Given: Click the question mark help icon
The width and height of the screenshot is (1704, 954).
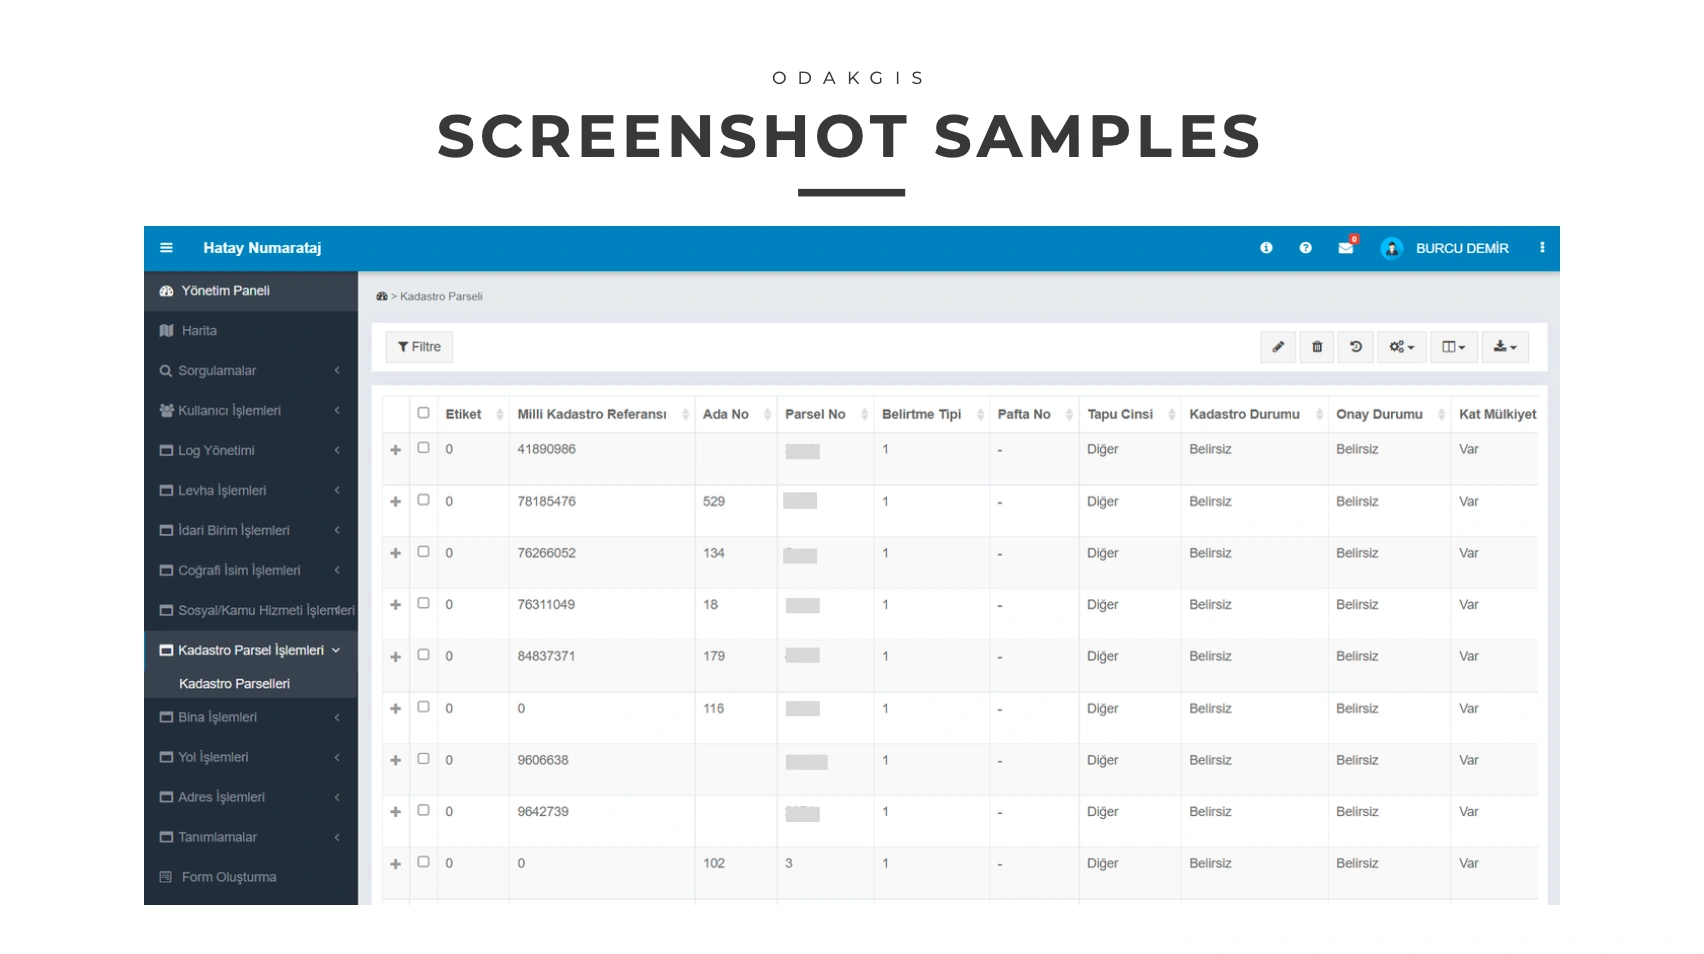Looking at the screenshot, I should [x=1305, y=248].
